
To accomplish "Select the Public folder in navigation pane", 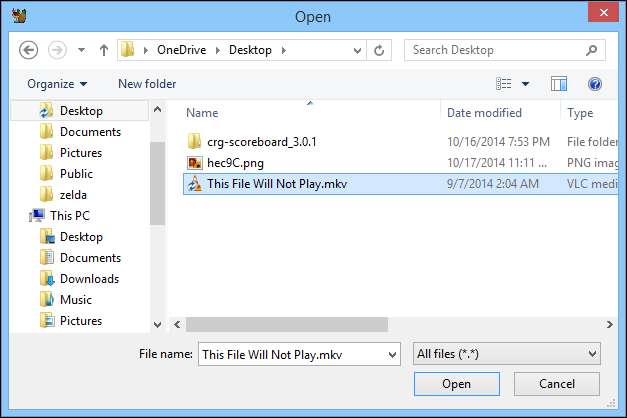I will point(66,174).
